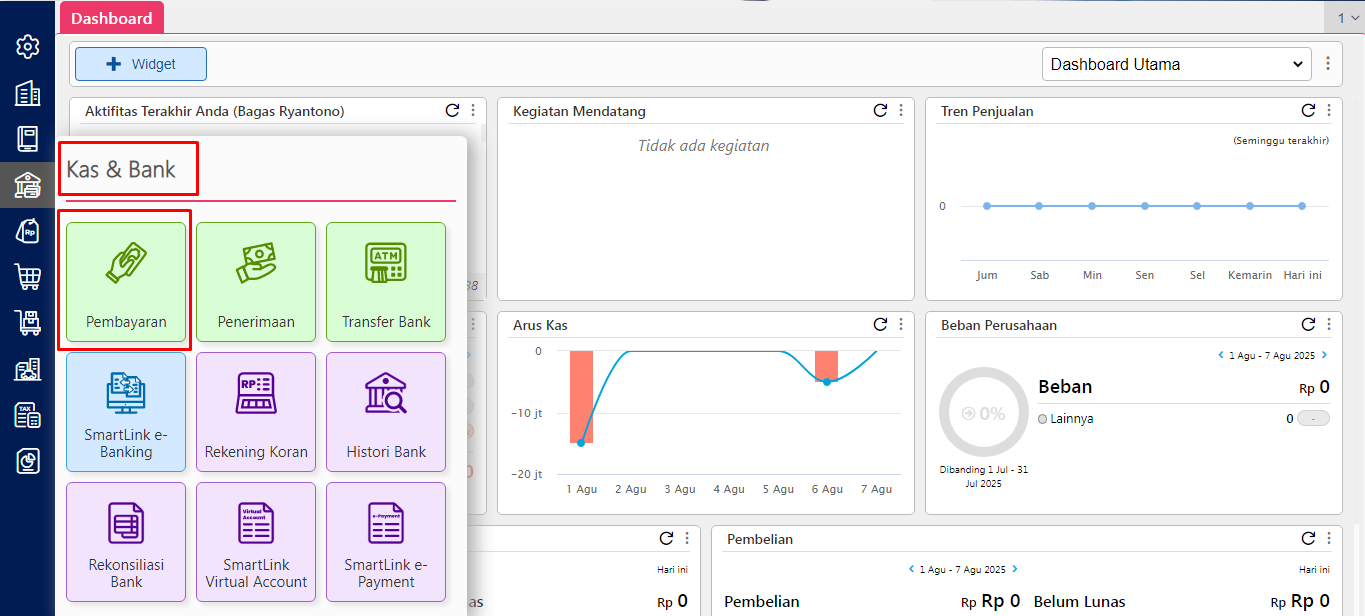Open the Penerimaan menu tile
The width and height of the screenshot is (1365, 616).
[256, 282]
